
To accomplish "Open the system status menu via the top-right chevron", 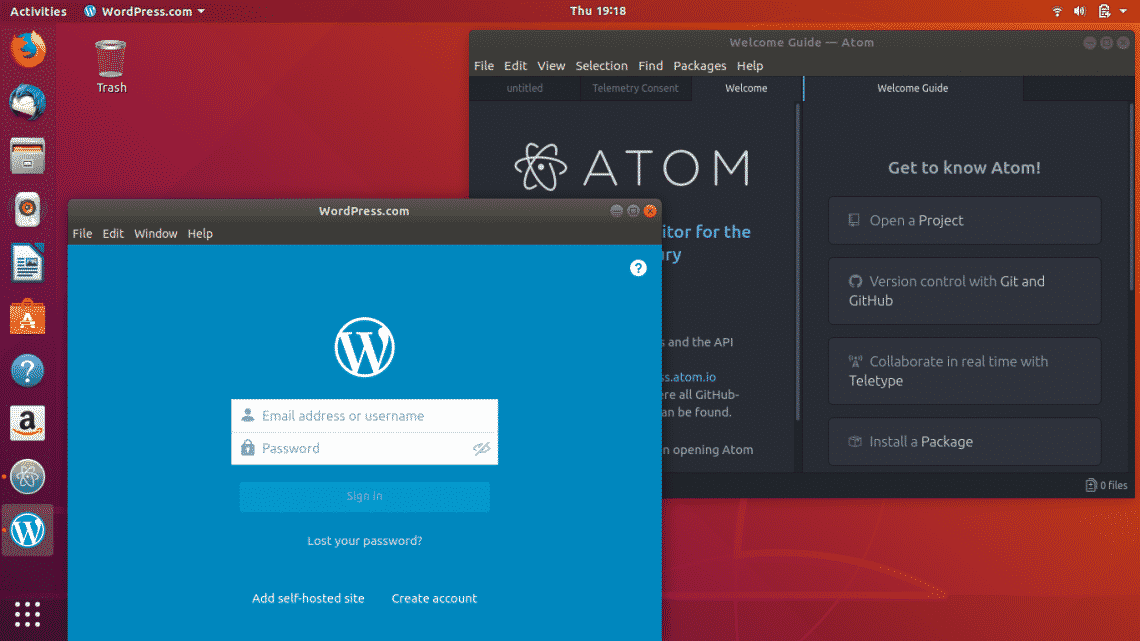I will pyautogui.click(x=1122, y=11).
